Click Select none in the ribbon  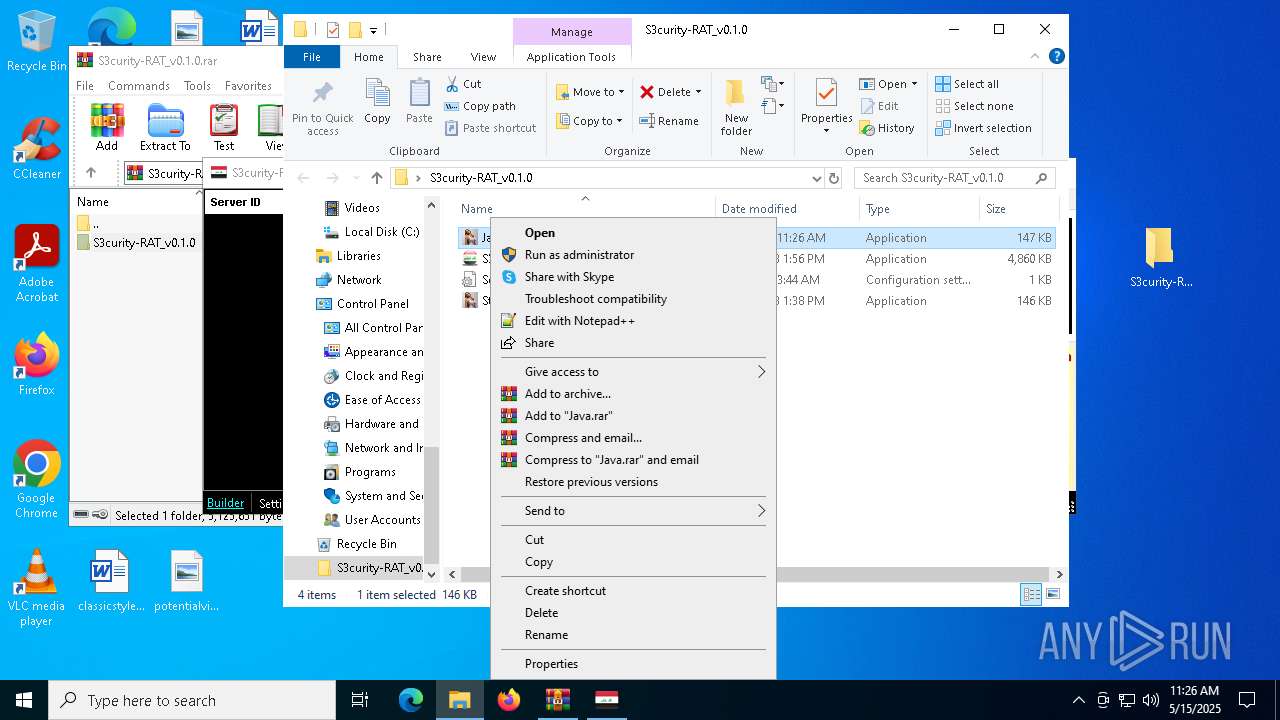[x=974, y=106]
